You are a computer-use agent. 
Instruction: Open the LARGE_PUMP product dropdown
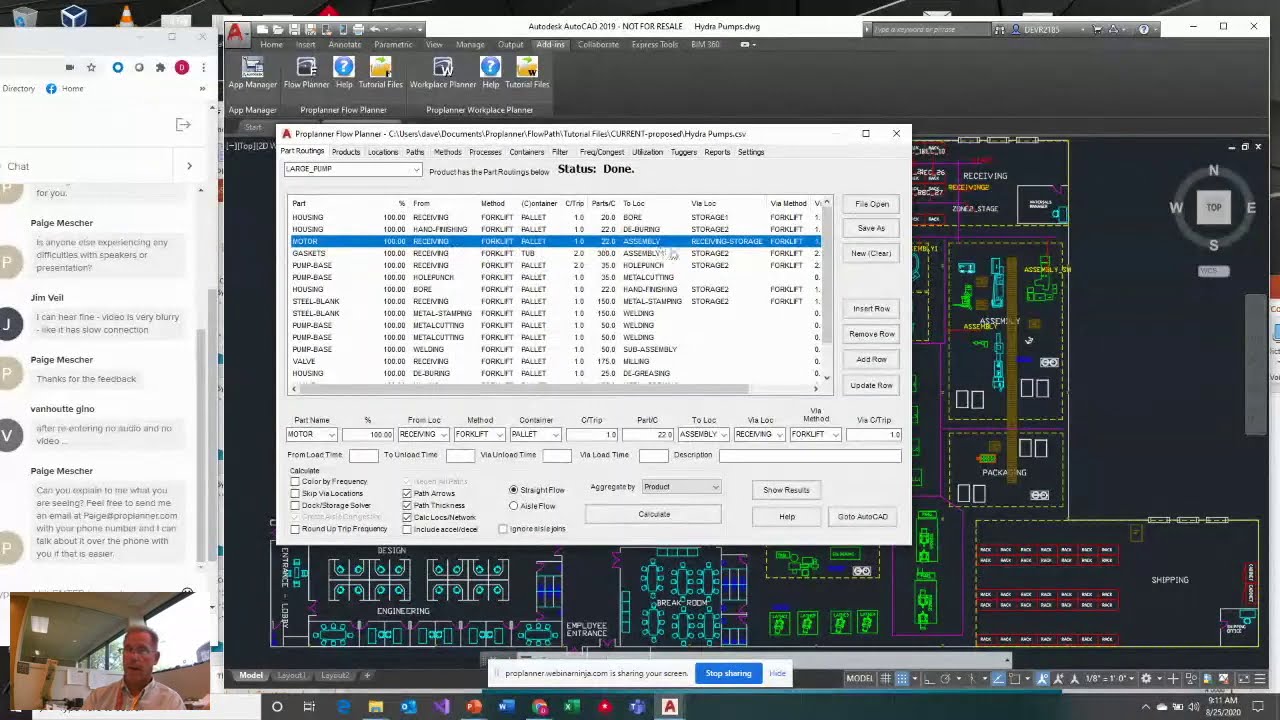point(353,169)
